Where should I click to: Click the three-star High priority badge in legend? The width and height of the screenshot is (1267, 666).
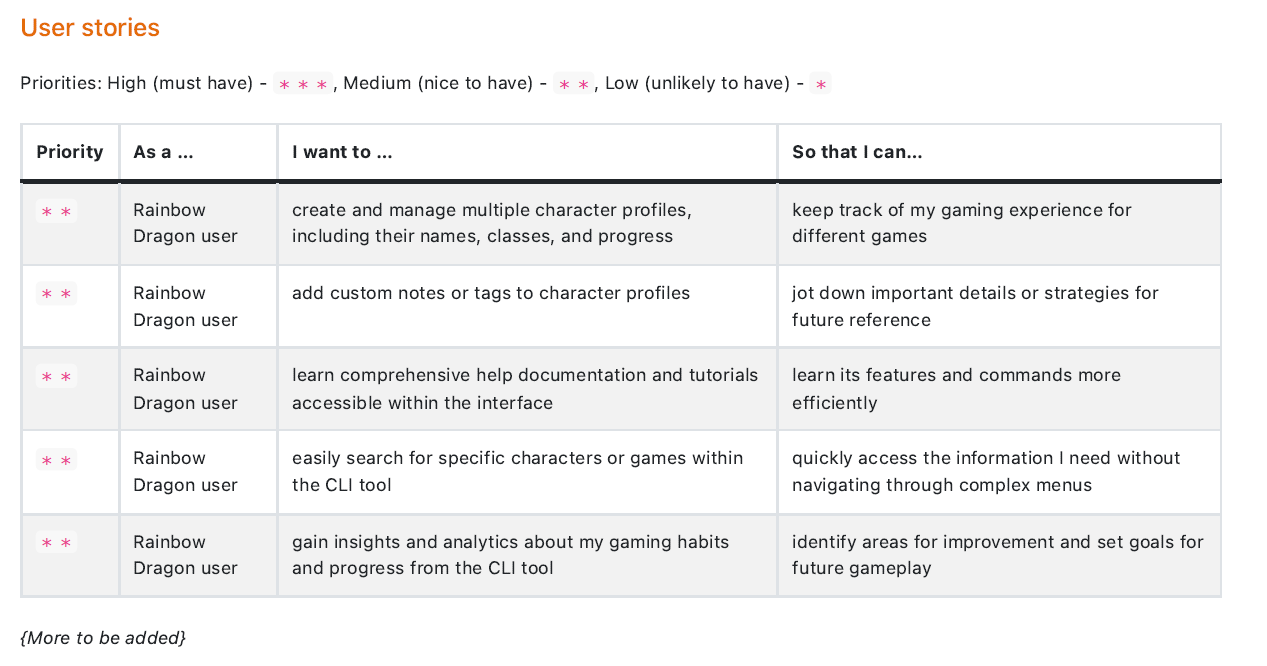(303, 84)
